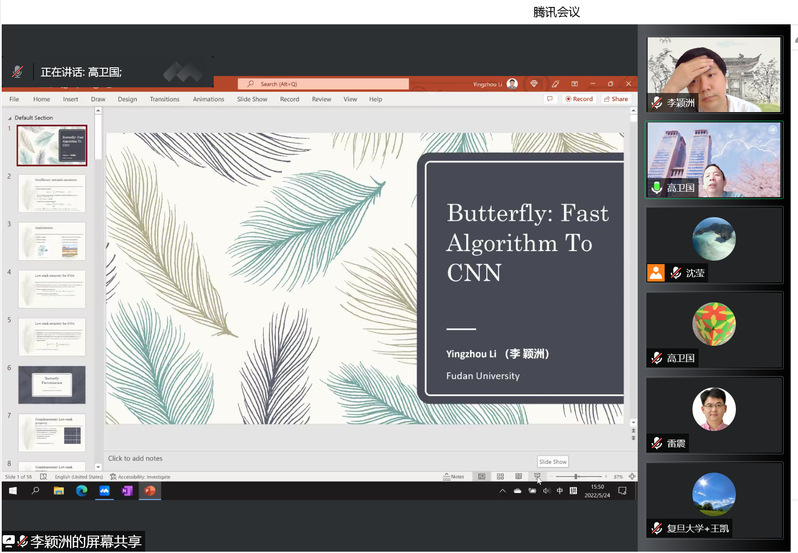Click the Windows Start button
This screenshot has width=798, height=553.
[x=13, y=491]
